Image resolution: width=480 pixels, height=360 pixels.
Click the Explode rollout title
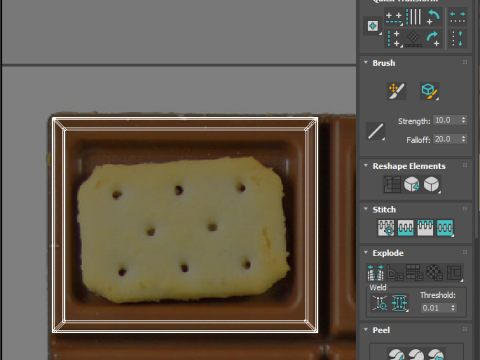pos(388,253)
